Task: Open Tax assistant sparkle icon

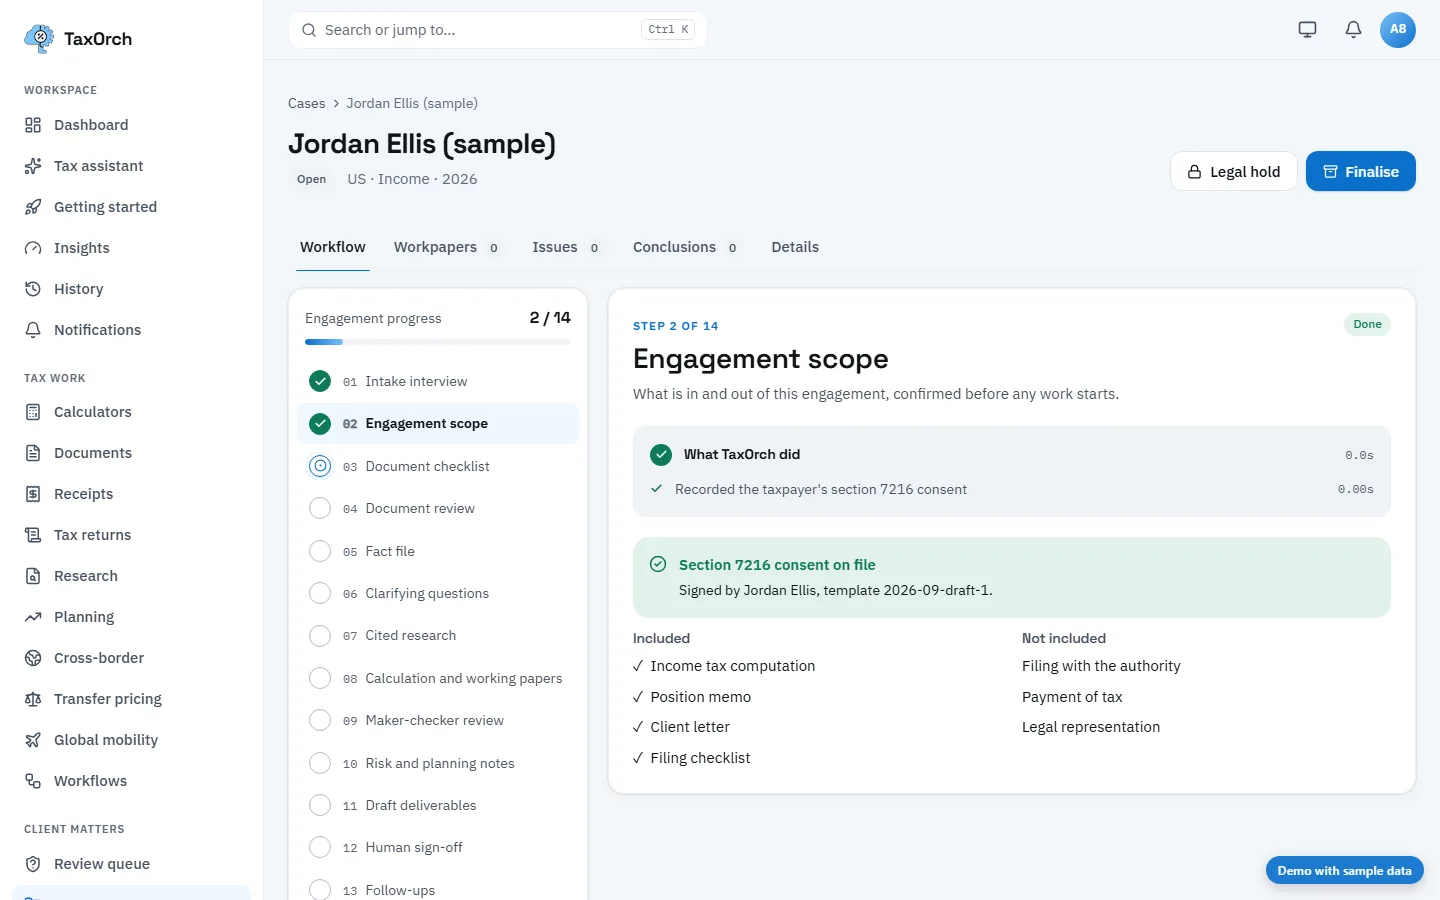Action: (x=33, y=166)
